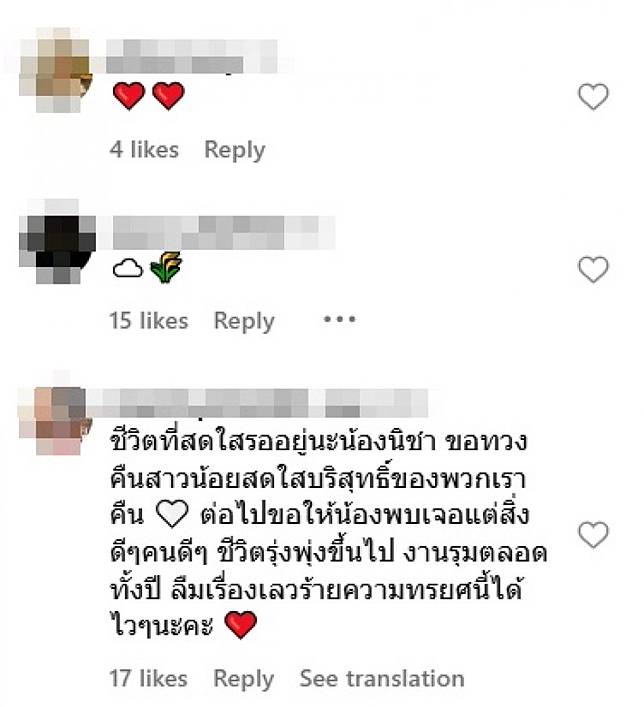644x707 pixels.
Task: Click the cloud emoji in the second comment
Action: click(128, 268)
